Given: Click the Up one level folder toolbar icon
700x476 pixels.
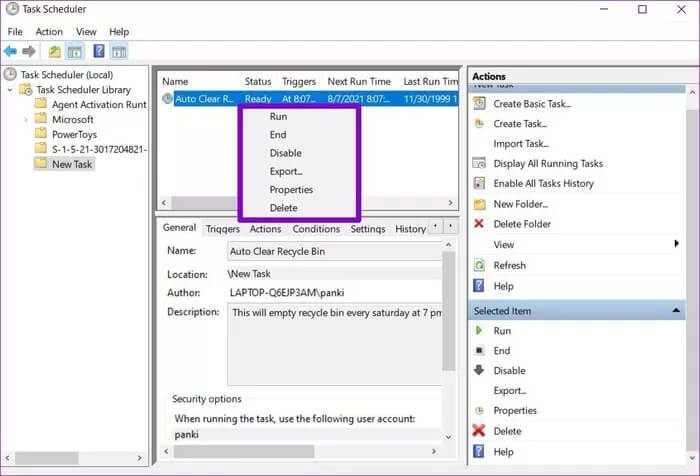Looking at the screenshot, I should [x=54, y=51].
